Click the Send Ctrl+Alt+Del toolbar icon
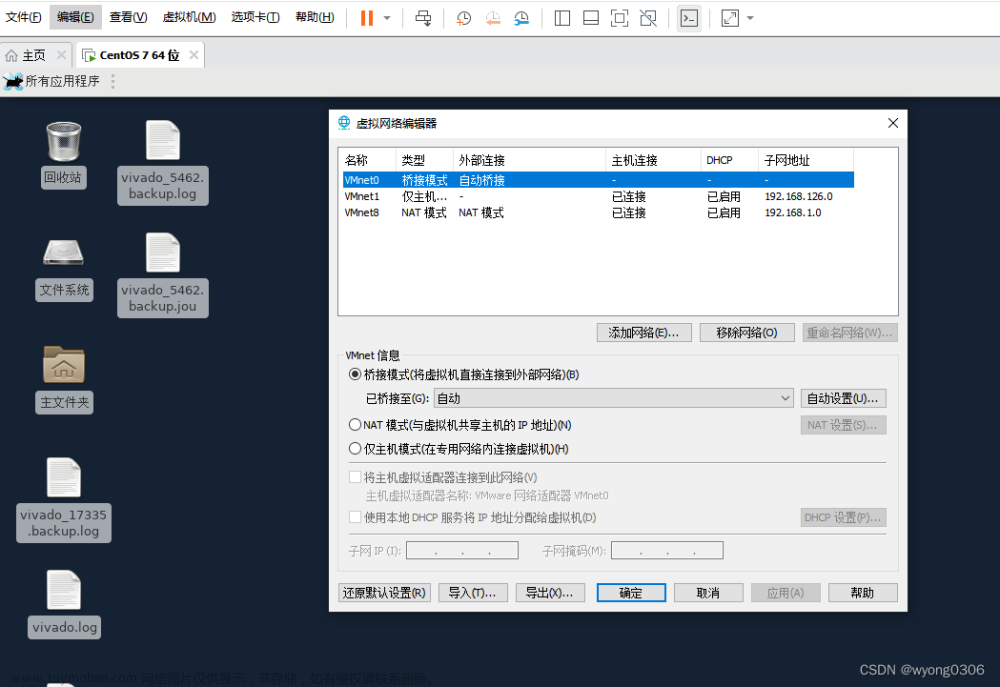The height and width of the screenshot is (687, 1000). coord(423,18)
